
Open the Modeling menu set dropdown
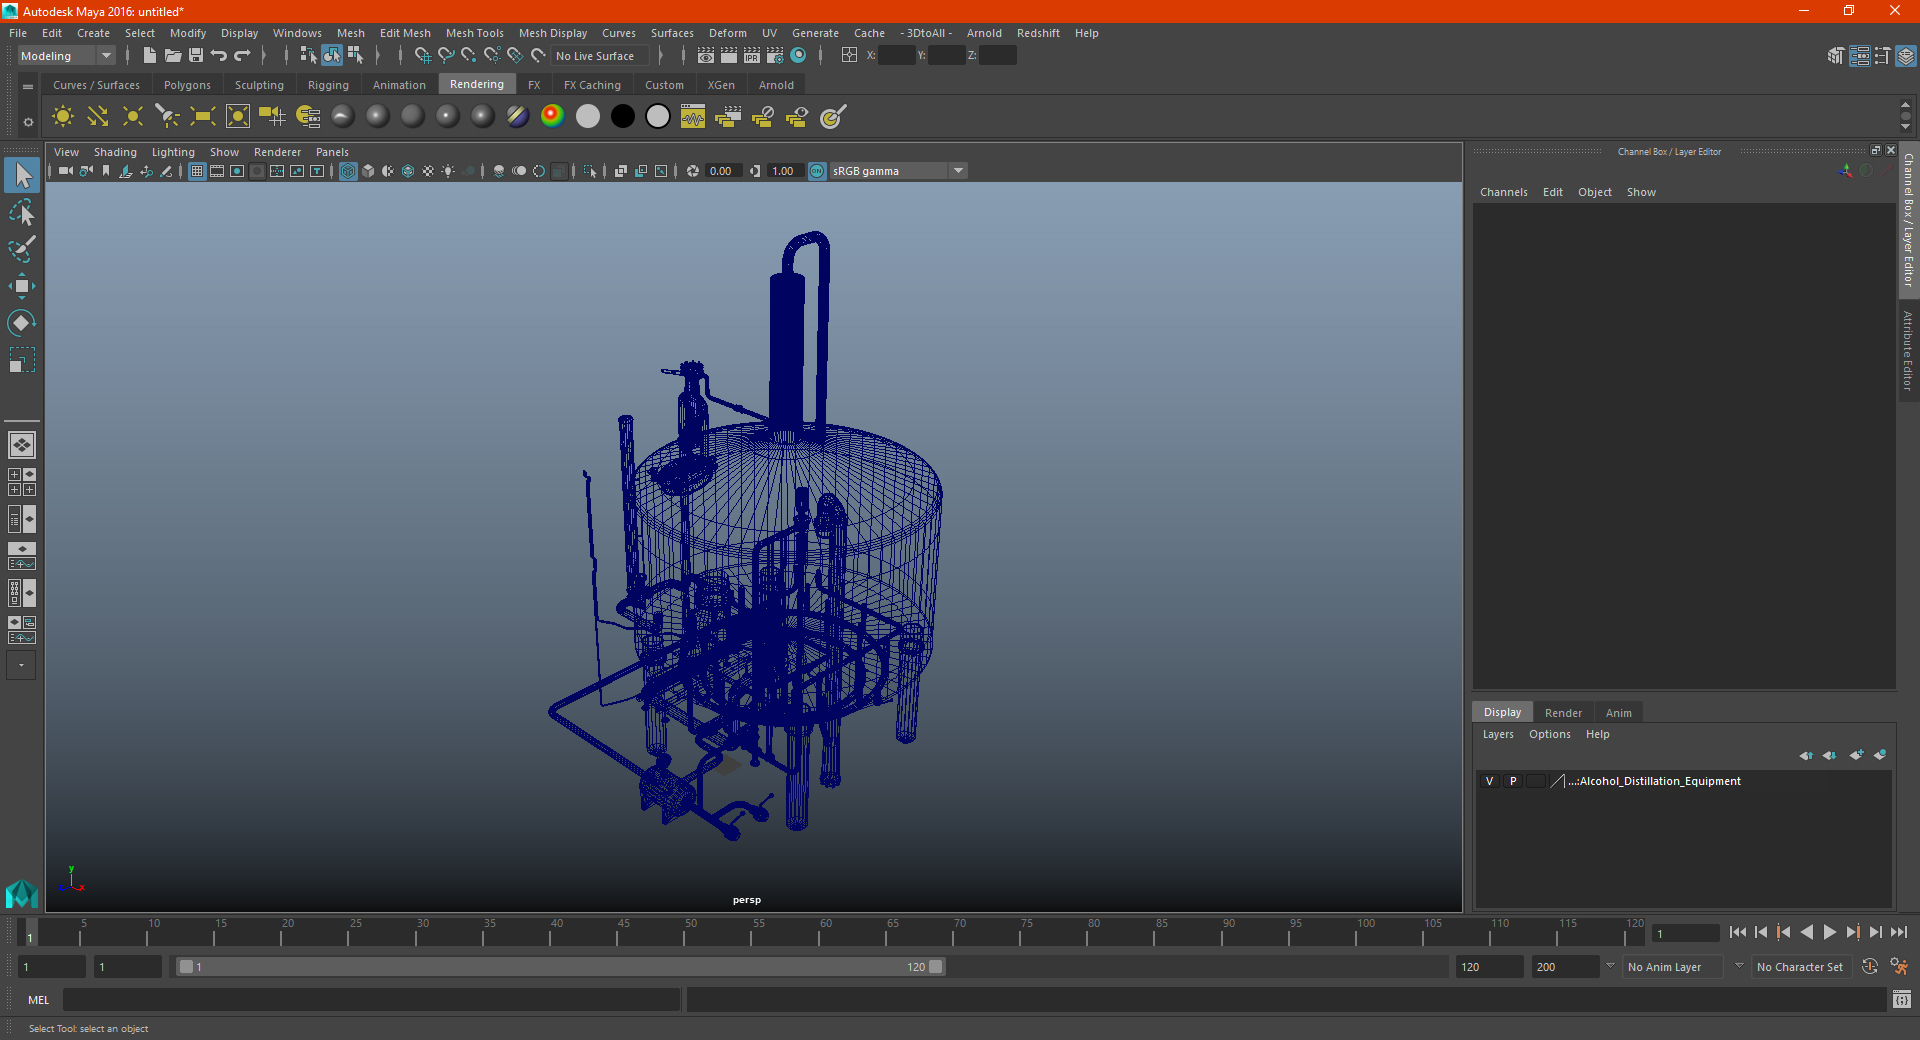pos(66,56)
